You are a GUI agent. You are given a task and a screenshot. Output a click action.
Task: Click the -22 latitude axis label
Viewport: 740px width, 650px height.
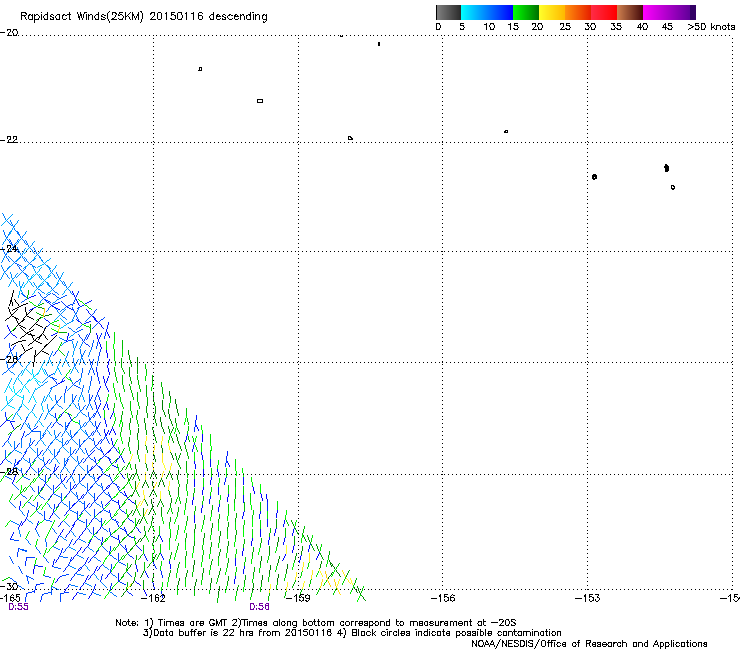[x=9, y=140]
